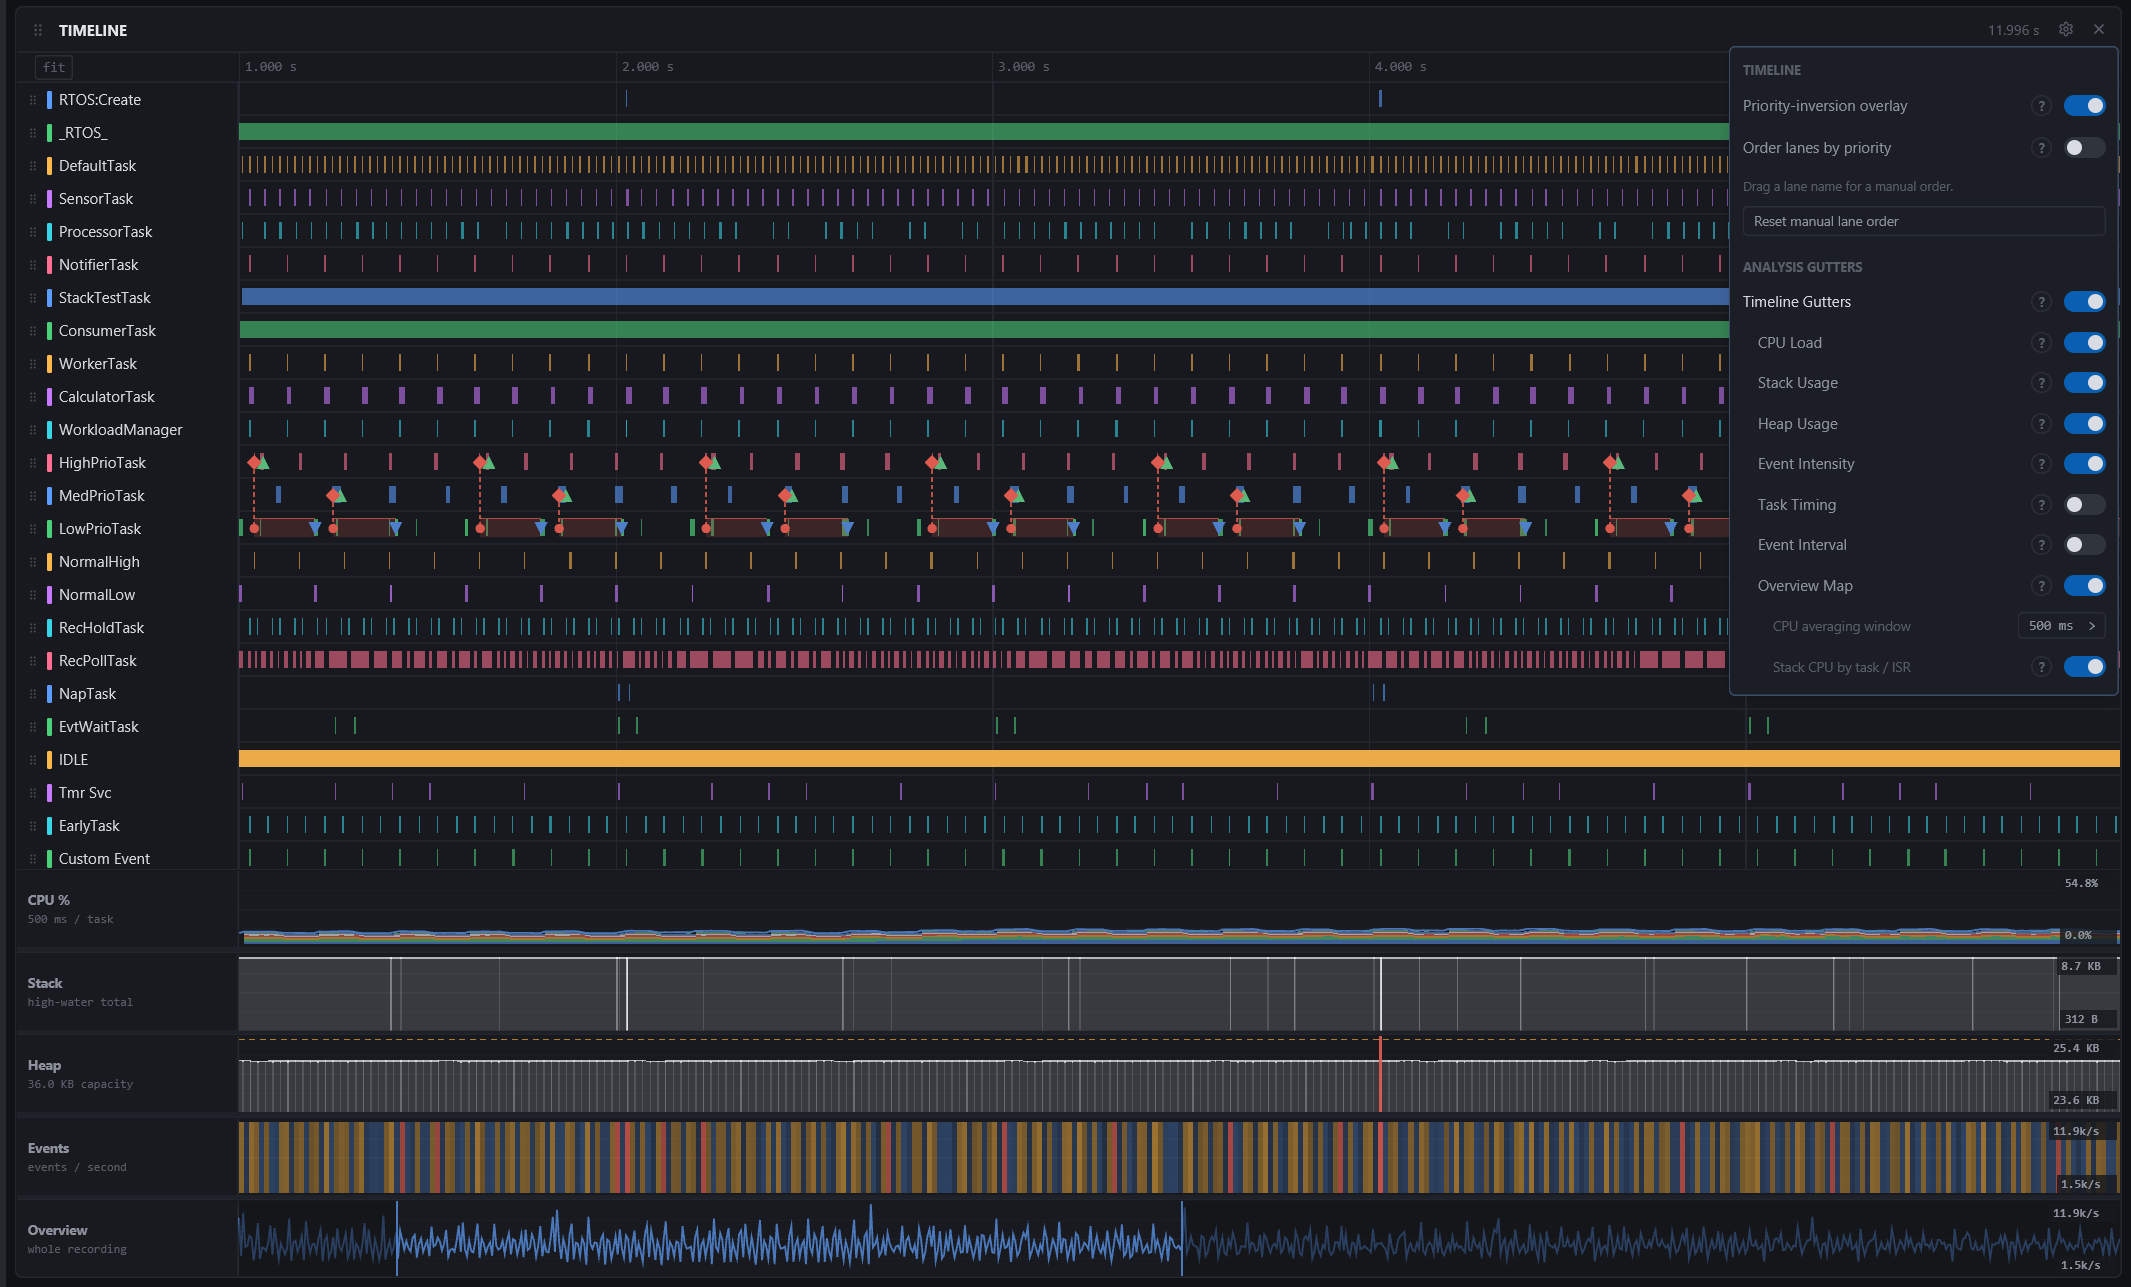The height and width of the screenshot is (1287, 2131).
Task: Toggle the Overview Map switch
Action: click(2085, 586)
